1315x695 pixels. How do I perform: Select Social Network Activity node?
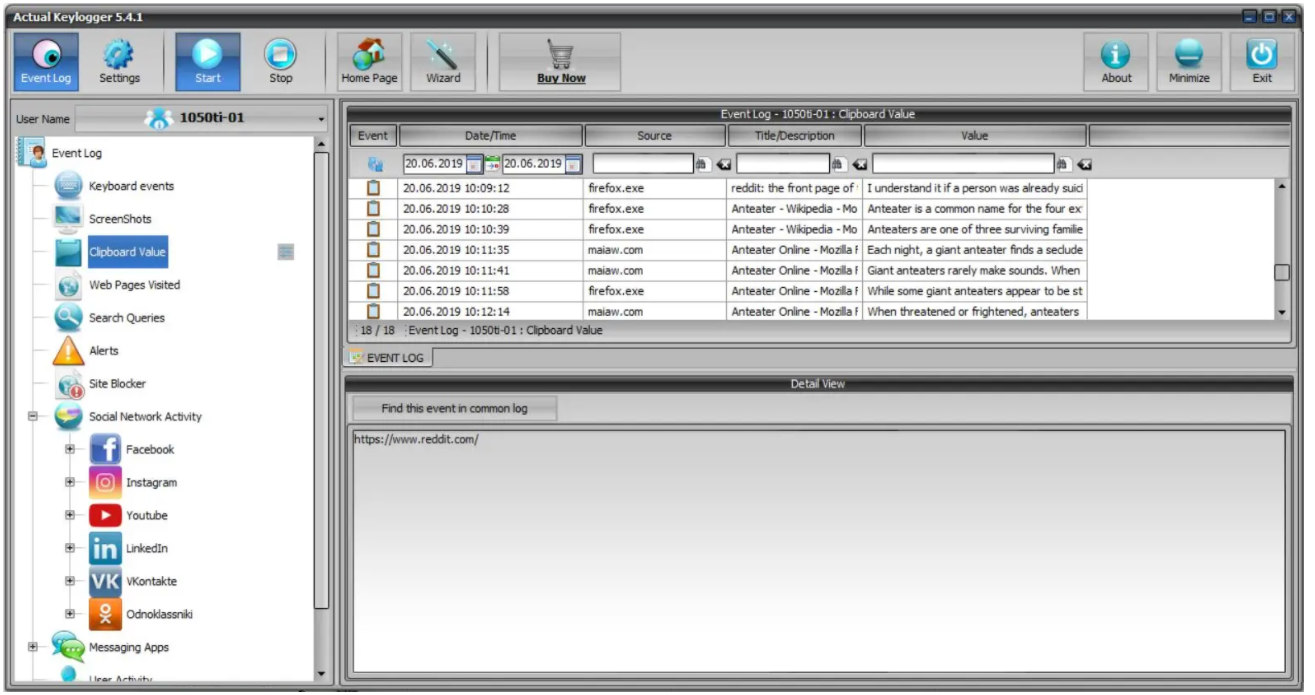[145, 417]
